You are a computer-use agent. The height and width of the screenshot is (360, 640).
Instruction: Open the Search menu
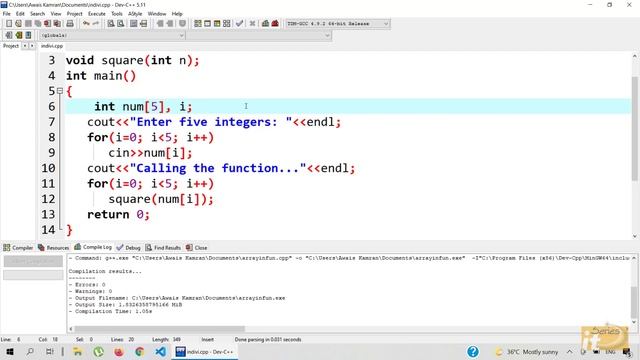pyautogui.click(x=37, y=13)
